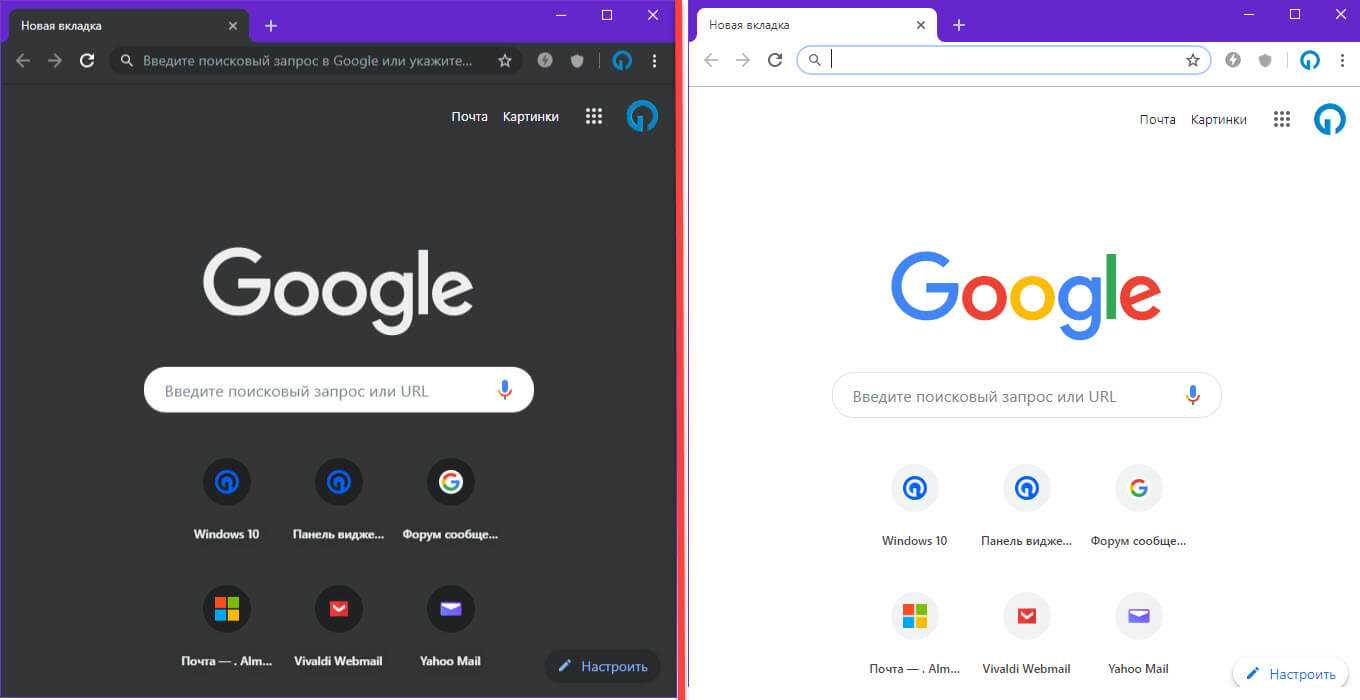Open 'Windows 10' shortcut in dark window
The height and width of the screenshot is (700, 1360).
227,498
